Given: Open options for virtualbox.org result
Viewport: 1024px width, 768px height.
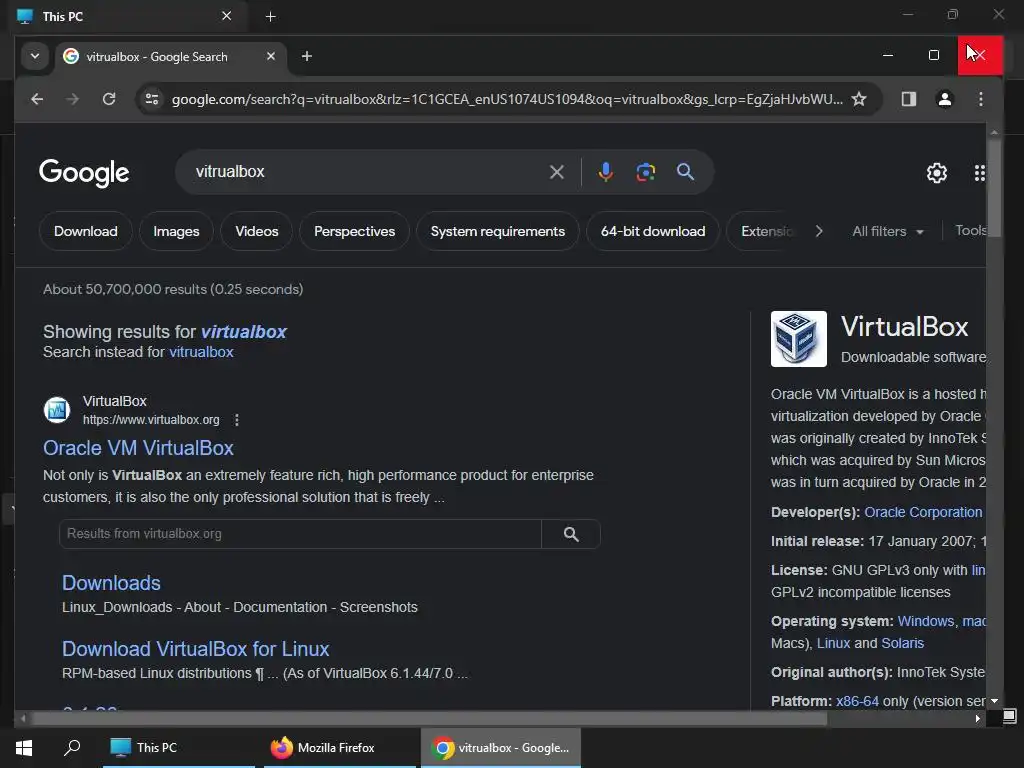Looking at the screenshot, I should (237, 420).
